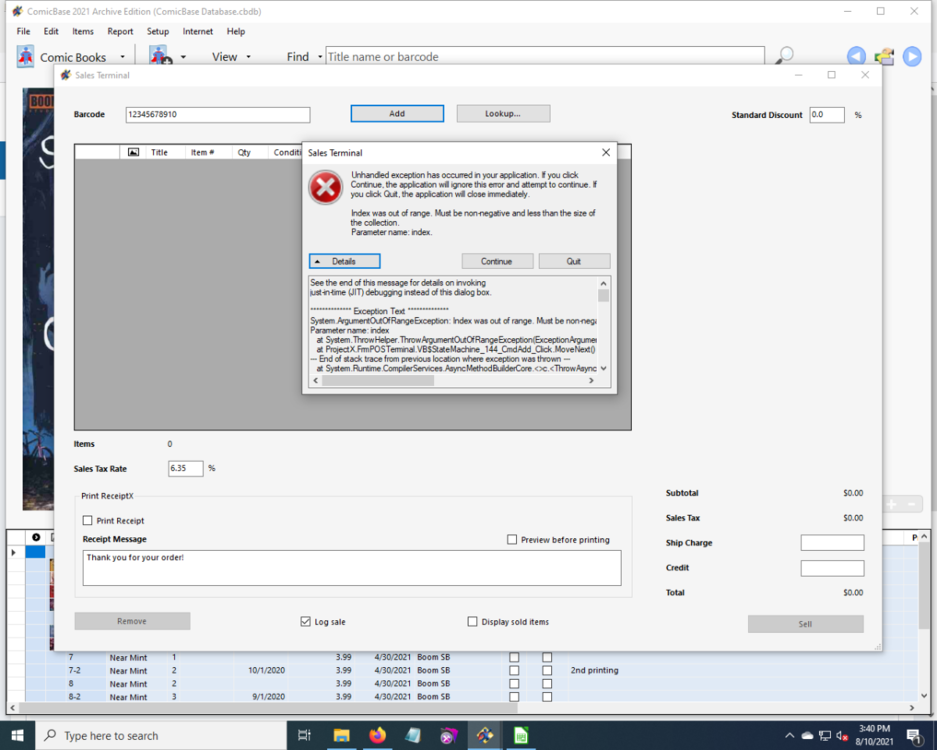
Task: Open the Internet menu
Action: [197, 31]
